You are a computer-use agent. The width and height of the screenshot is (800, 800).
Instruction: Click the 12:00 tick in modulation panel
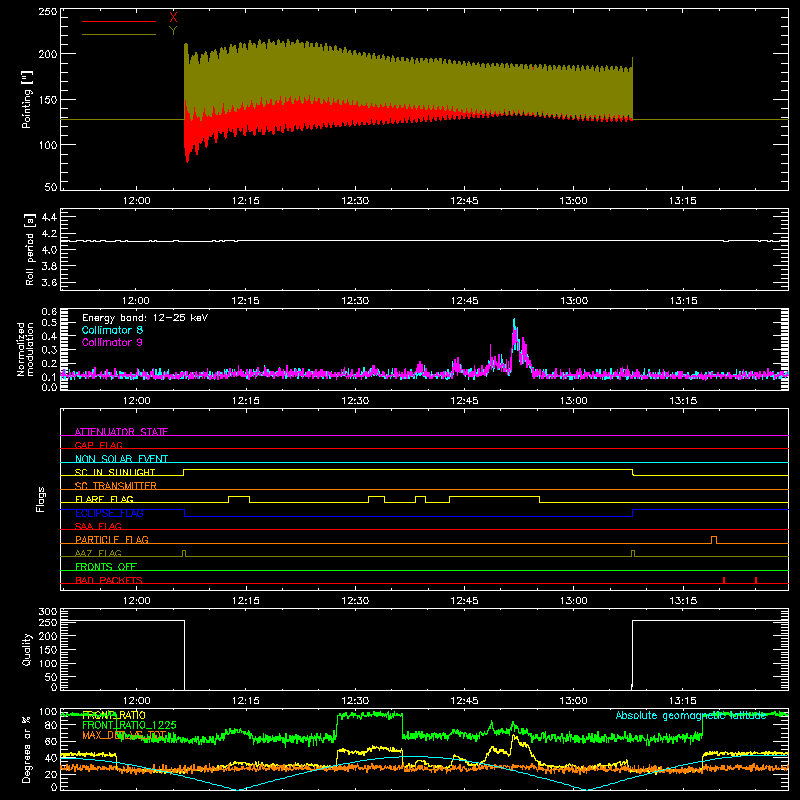pos(136,401)
